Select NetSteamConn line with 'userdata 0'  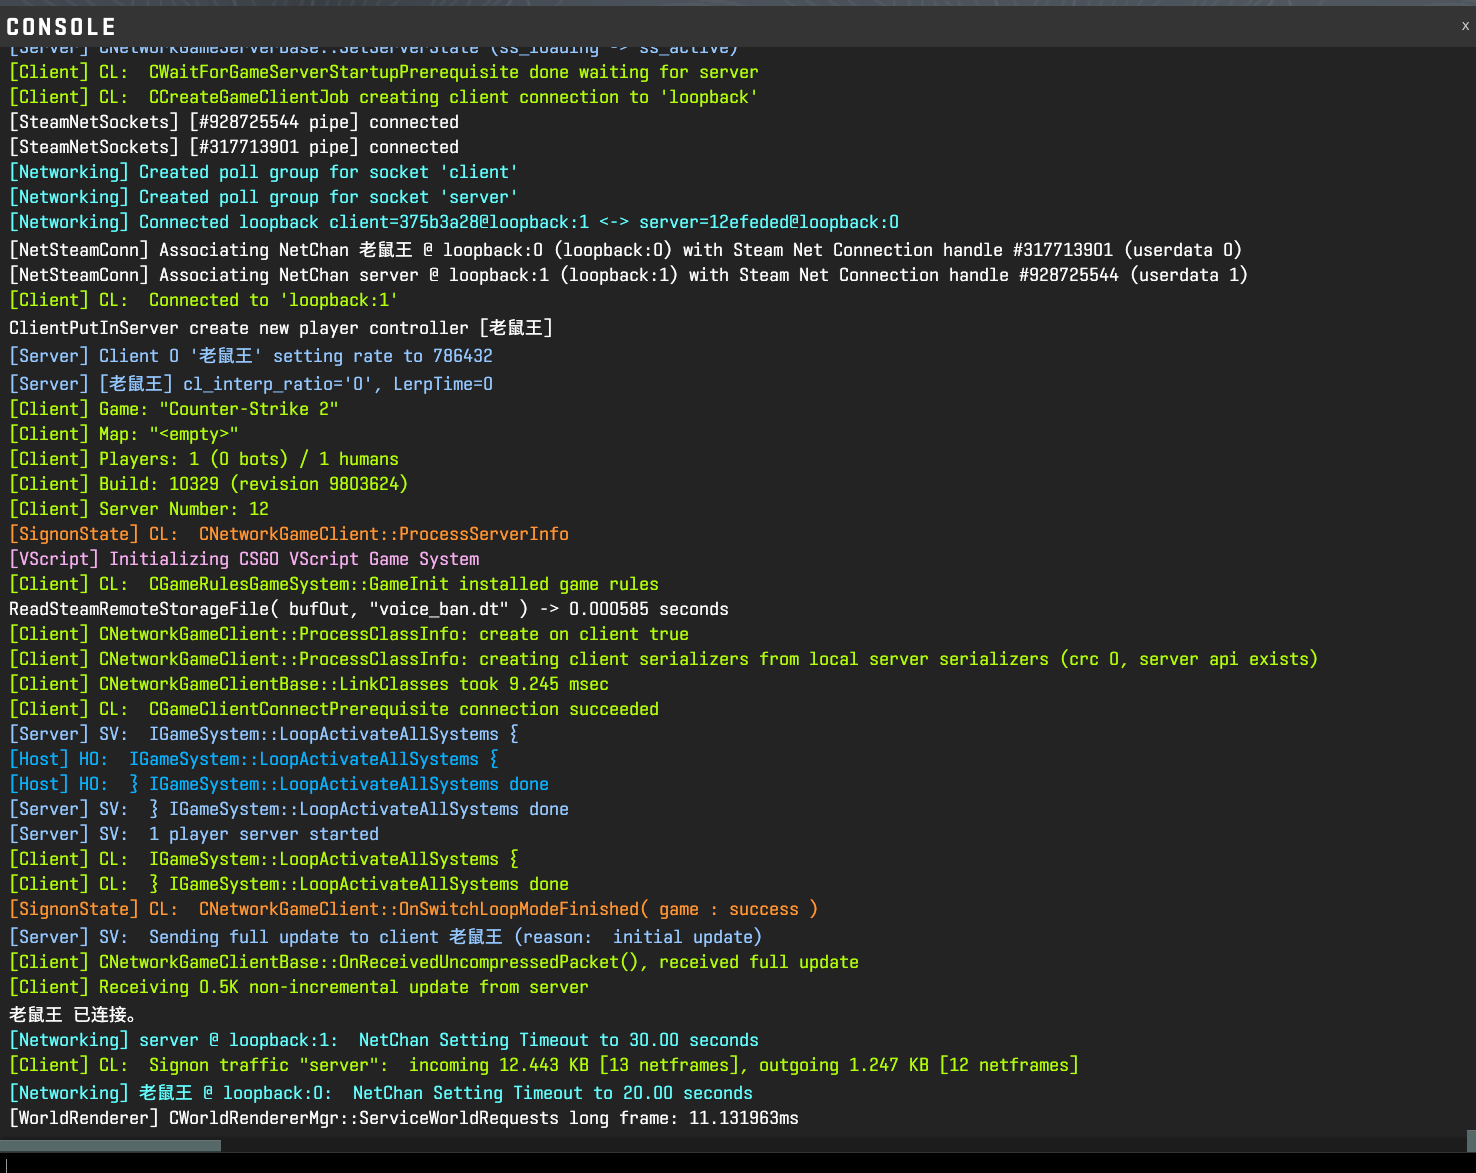625,250
